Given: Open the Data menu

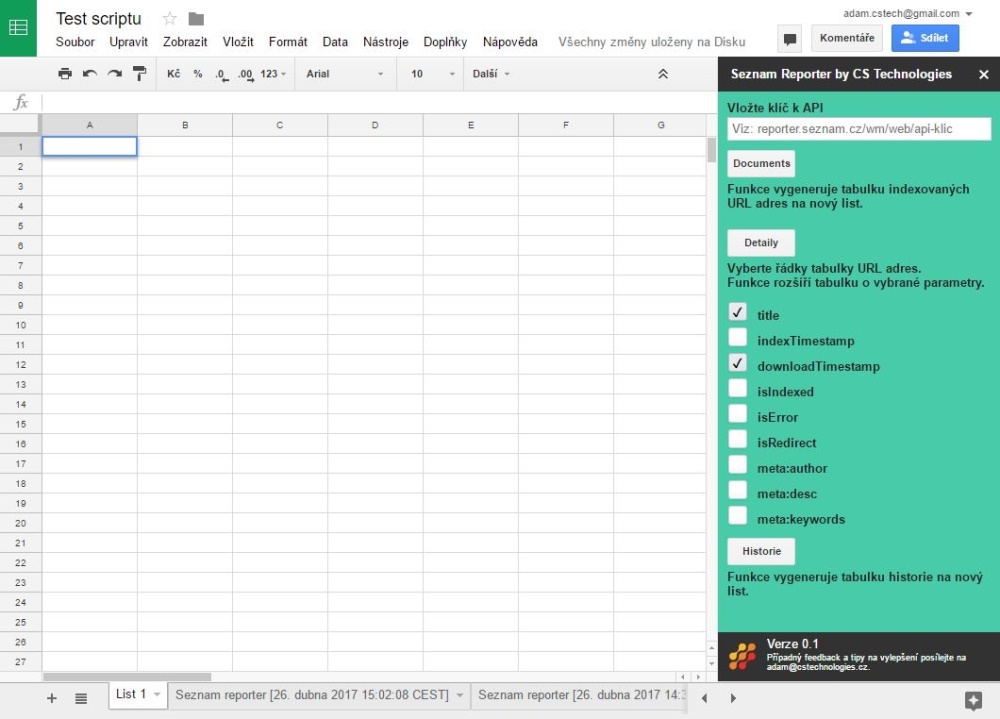Looking at the screenshot, I should (335, 42).
